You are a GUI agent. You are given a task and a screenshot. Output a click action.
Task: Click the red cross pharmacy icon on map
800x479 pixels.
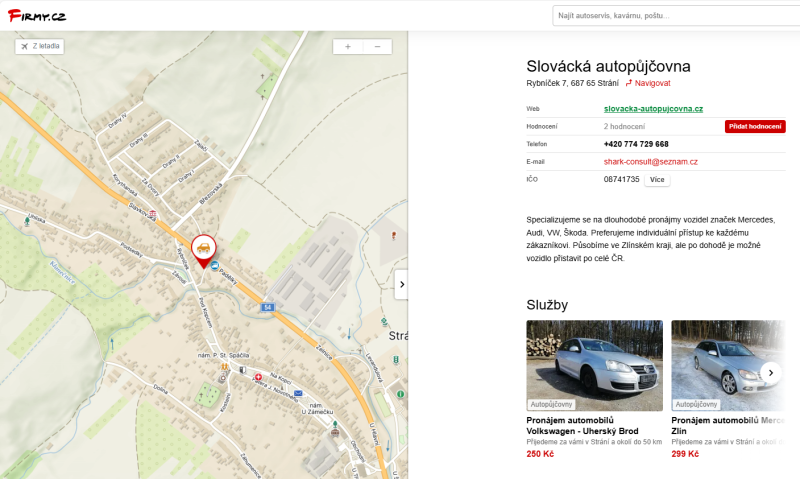[x=258, y=377]
